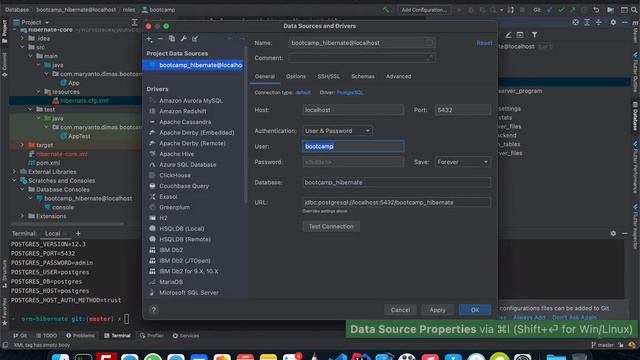Viewport: 640px width, 360px height.
Task: Open Search Everywhere magnifier icon
Action: 634,10
